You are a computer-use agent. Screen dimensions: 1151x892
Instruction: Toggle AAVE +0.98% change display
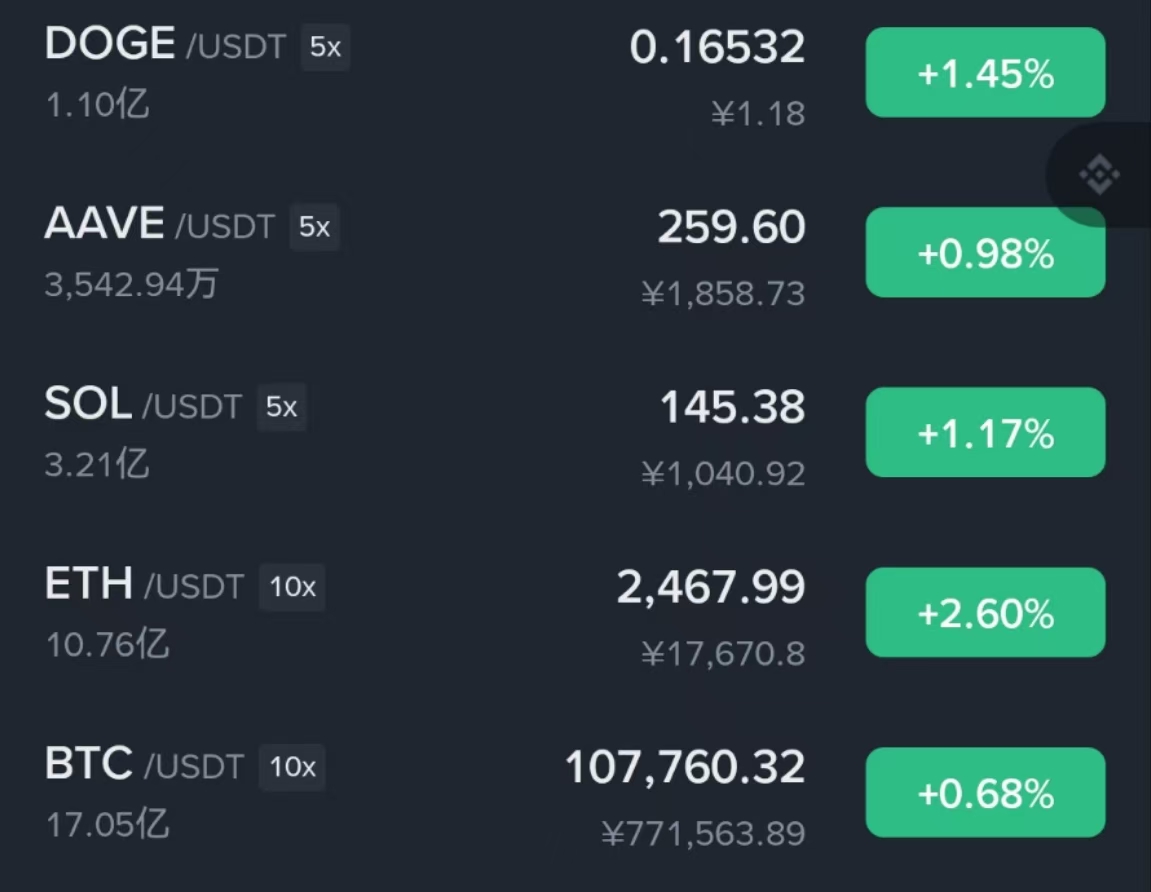tap(985, 253)
